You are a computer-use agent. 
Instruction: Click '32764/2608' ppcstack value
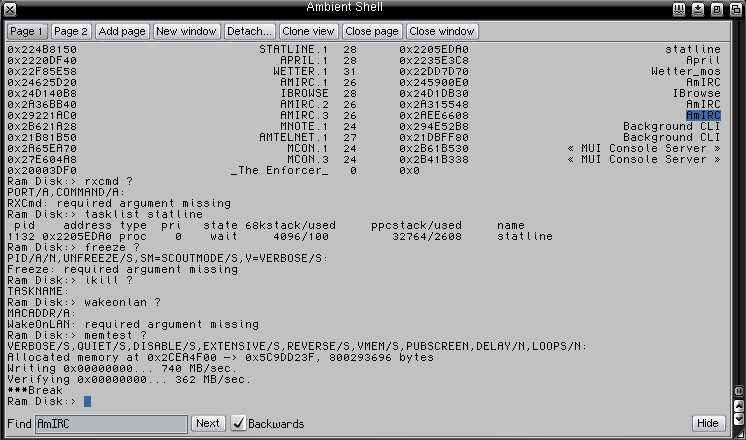click(427, 236)
